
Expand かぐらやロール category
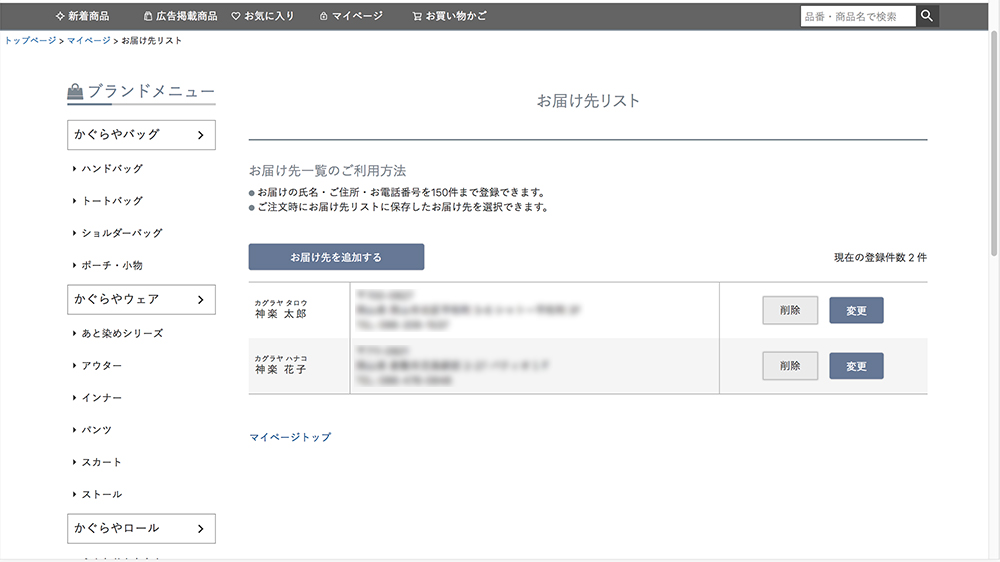click(x=141, y=528)
